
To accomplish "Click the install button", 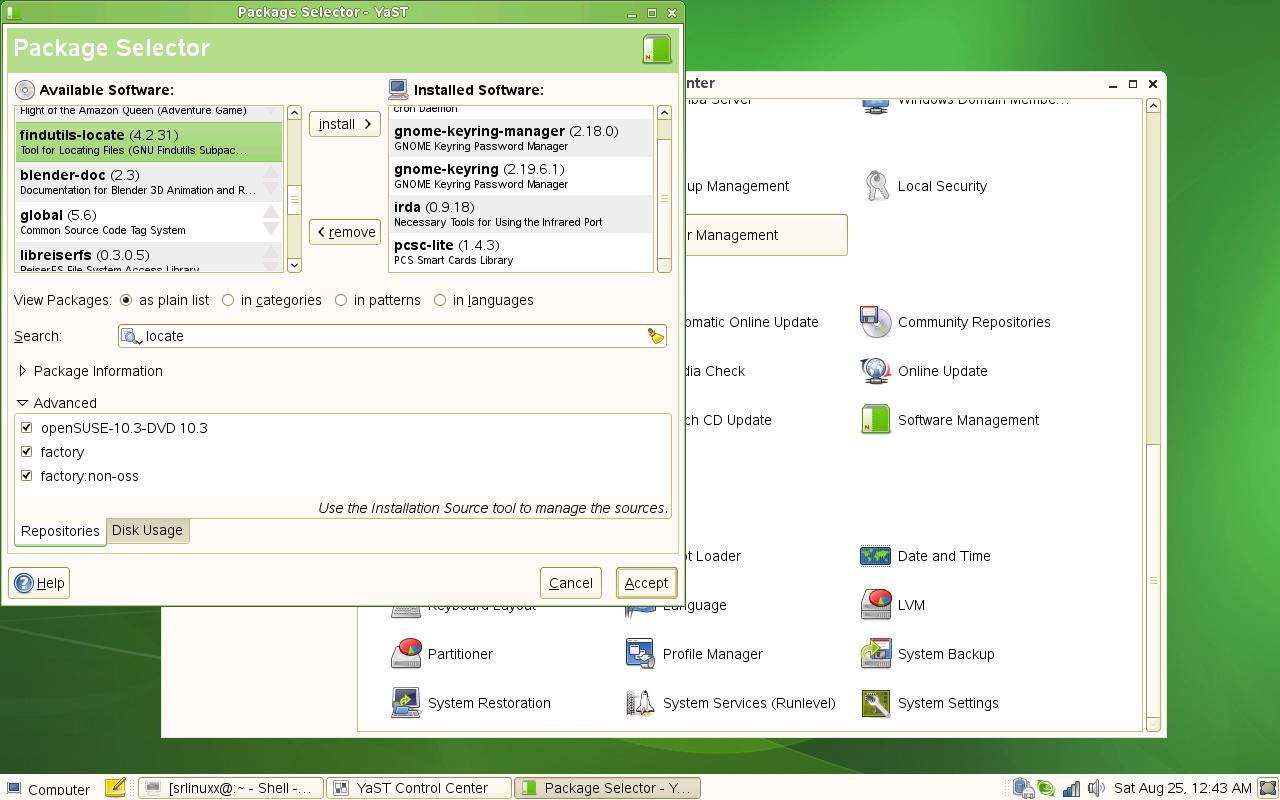I will coord(345,124).
